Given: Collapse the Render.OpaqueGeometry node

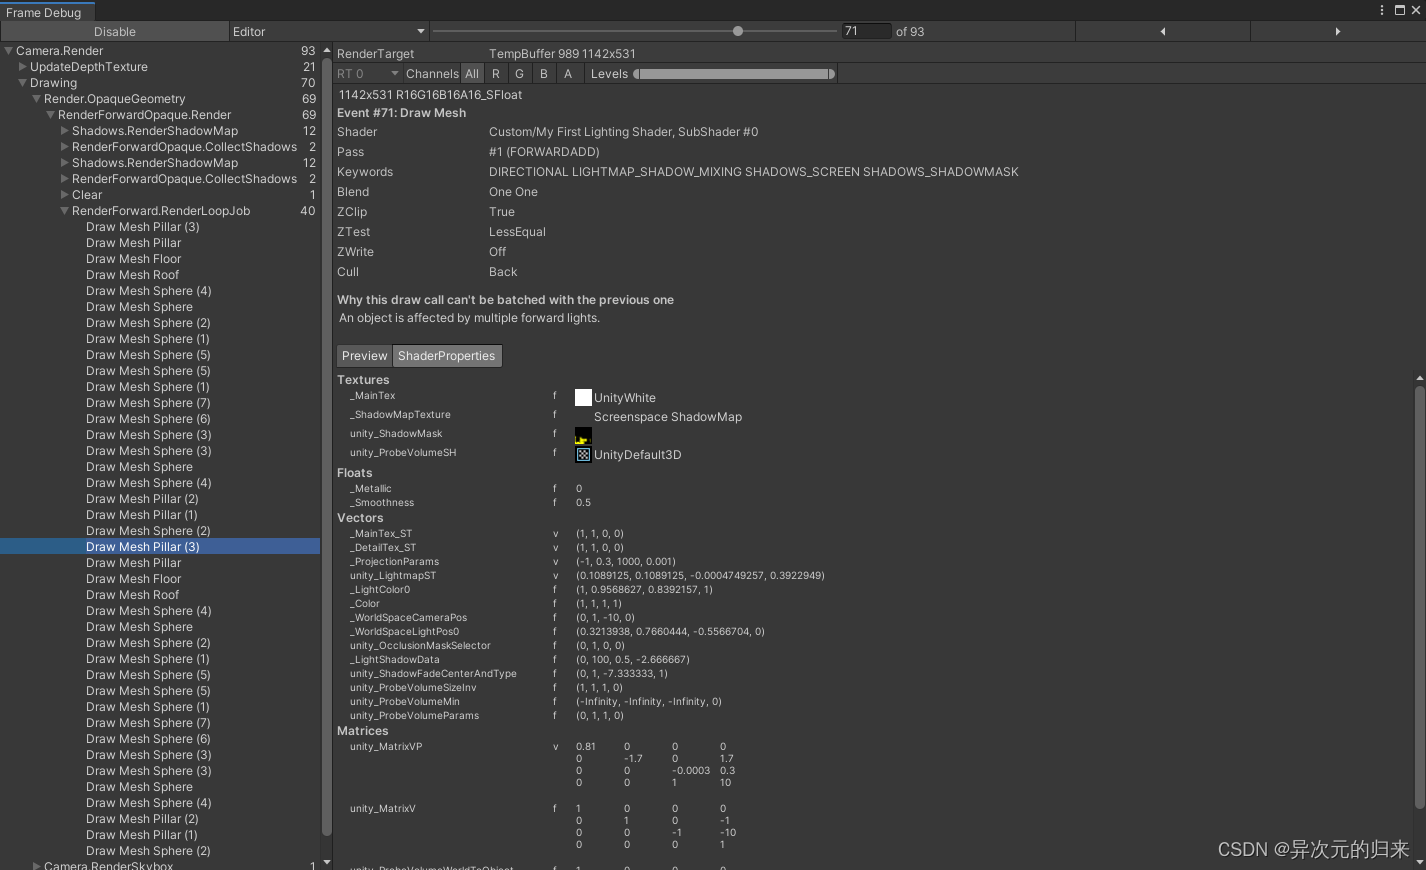Looking at the screenshot, I should point(37,99).
